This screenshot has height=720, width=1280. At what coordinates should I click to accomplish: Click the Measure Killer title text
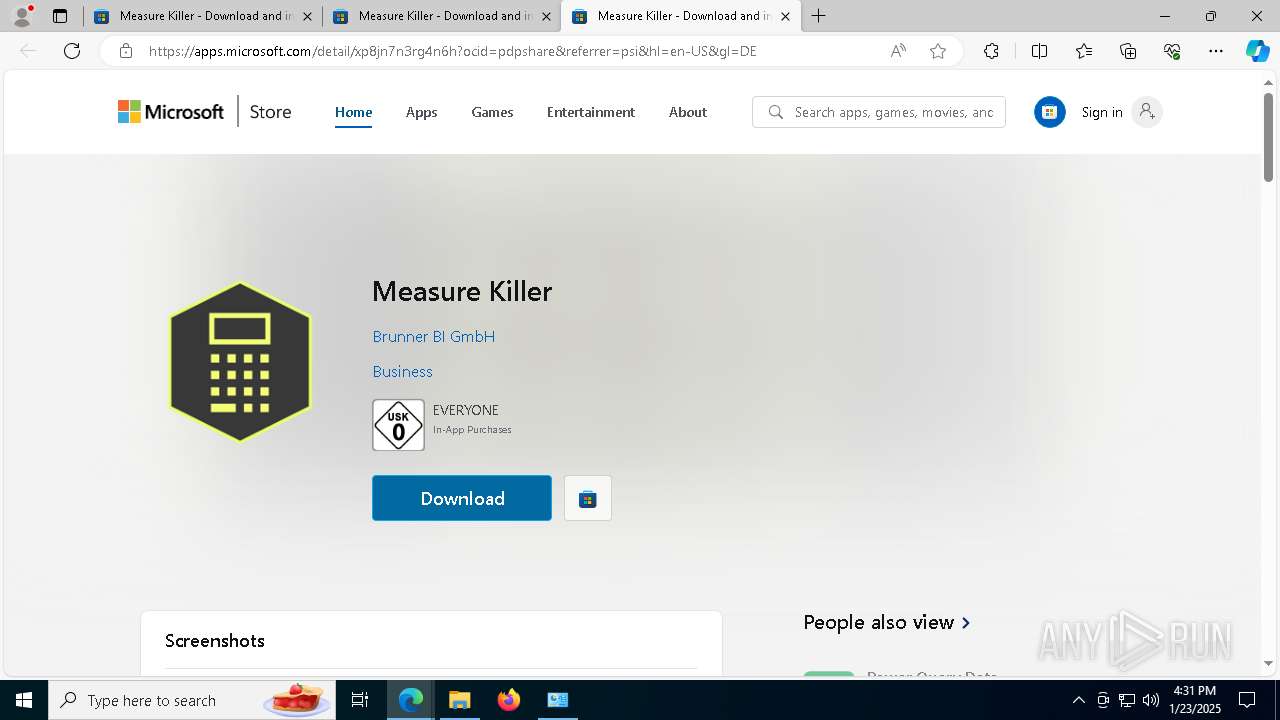[x=462, y=291]
